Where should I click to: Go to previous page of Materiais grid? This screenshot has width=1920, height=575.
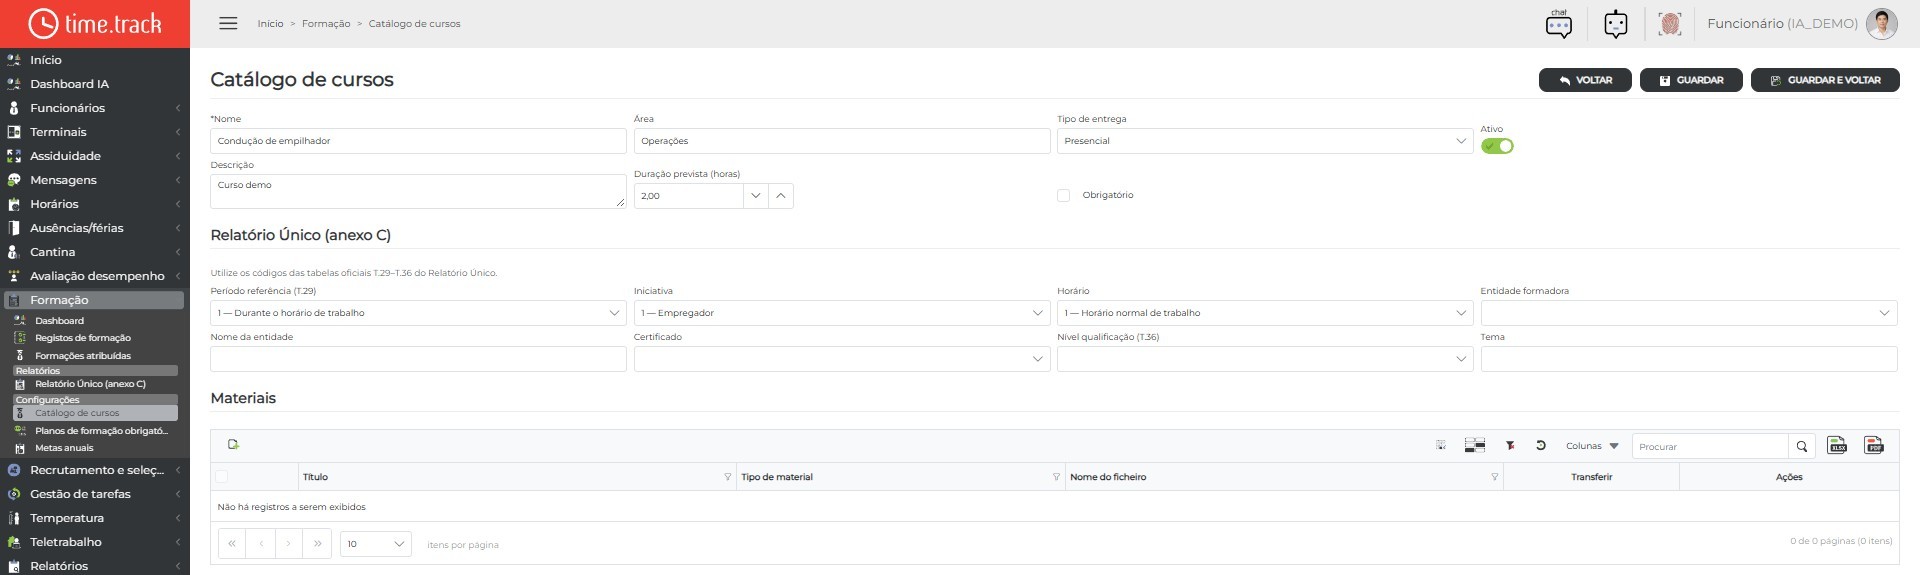260,544
